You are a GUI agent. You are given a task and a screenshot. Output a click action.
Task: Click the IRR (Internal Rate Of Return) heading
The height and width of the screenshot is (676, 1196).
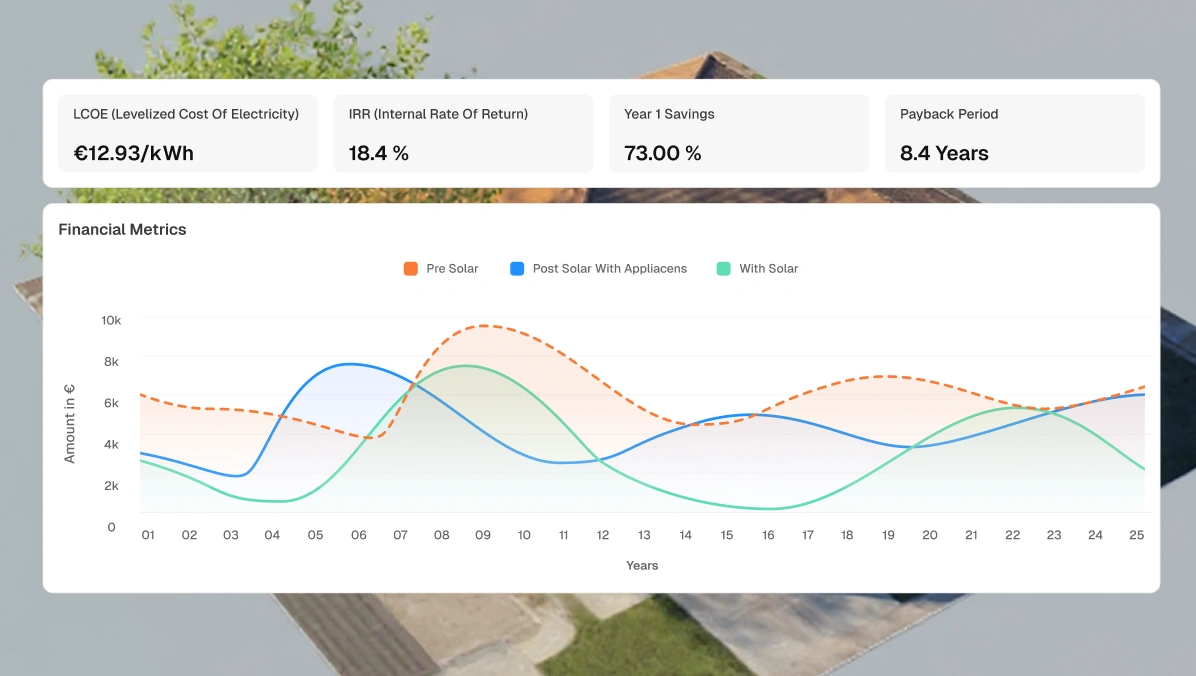(439, 114)
